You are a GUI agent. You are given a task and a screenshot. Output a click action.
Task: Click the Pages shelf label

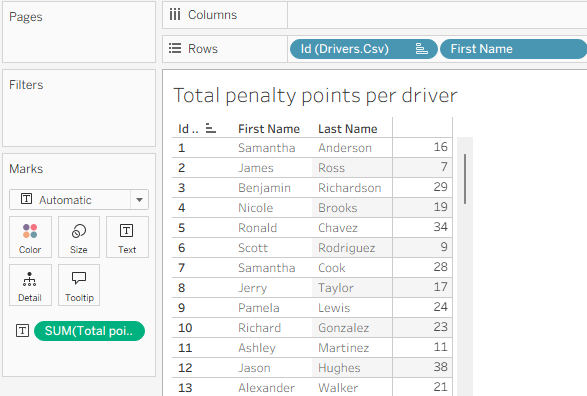26,17
